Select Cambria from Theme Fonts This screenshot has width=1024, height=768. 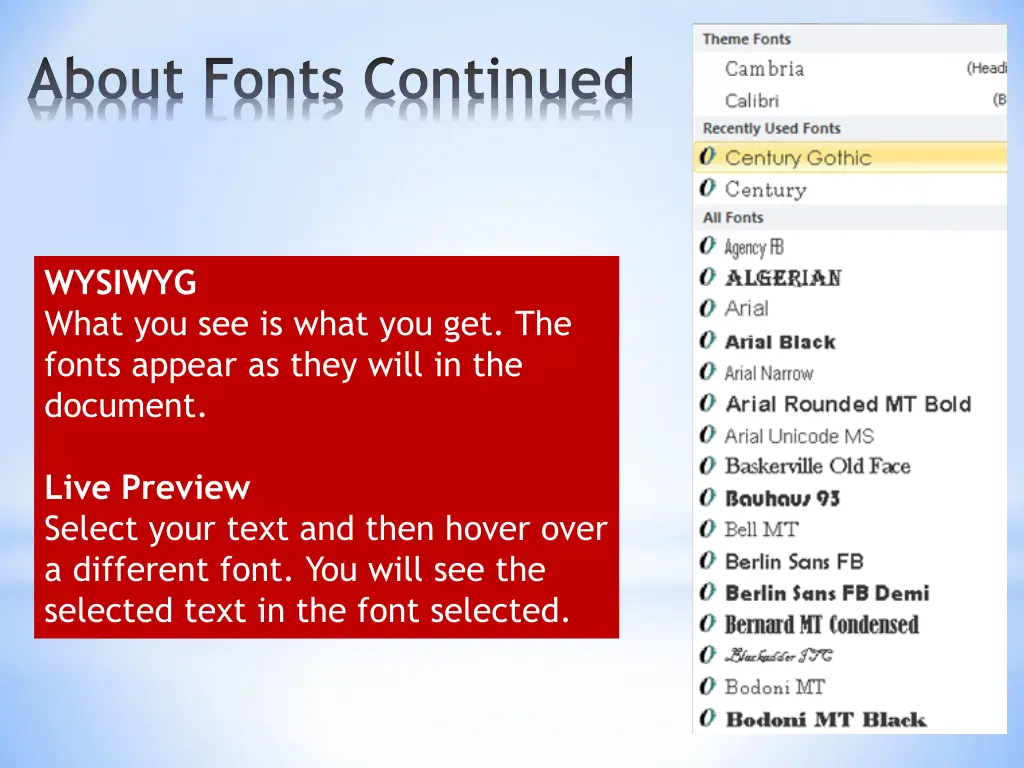[850, 69]
